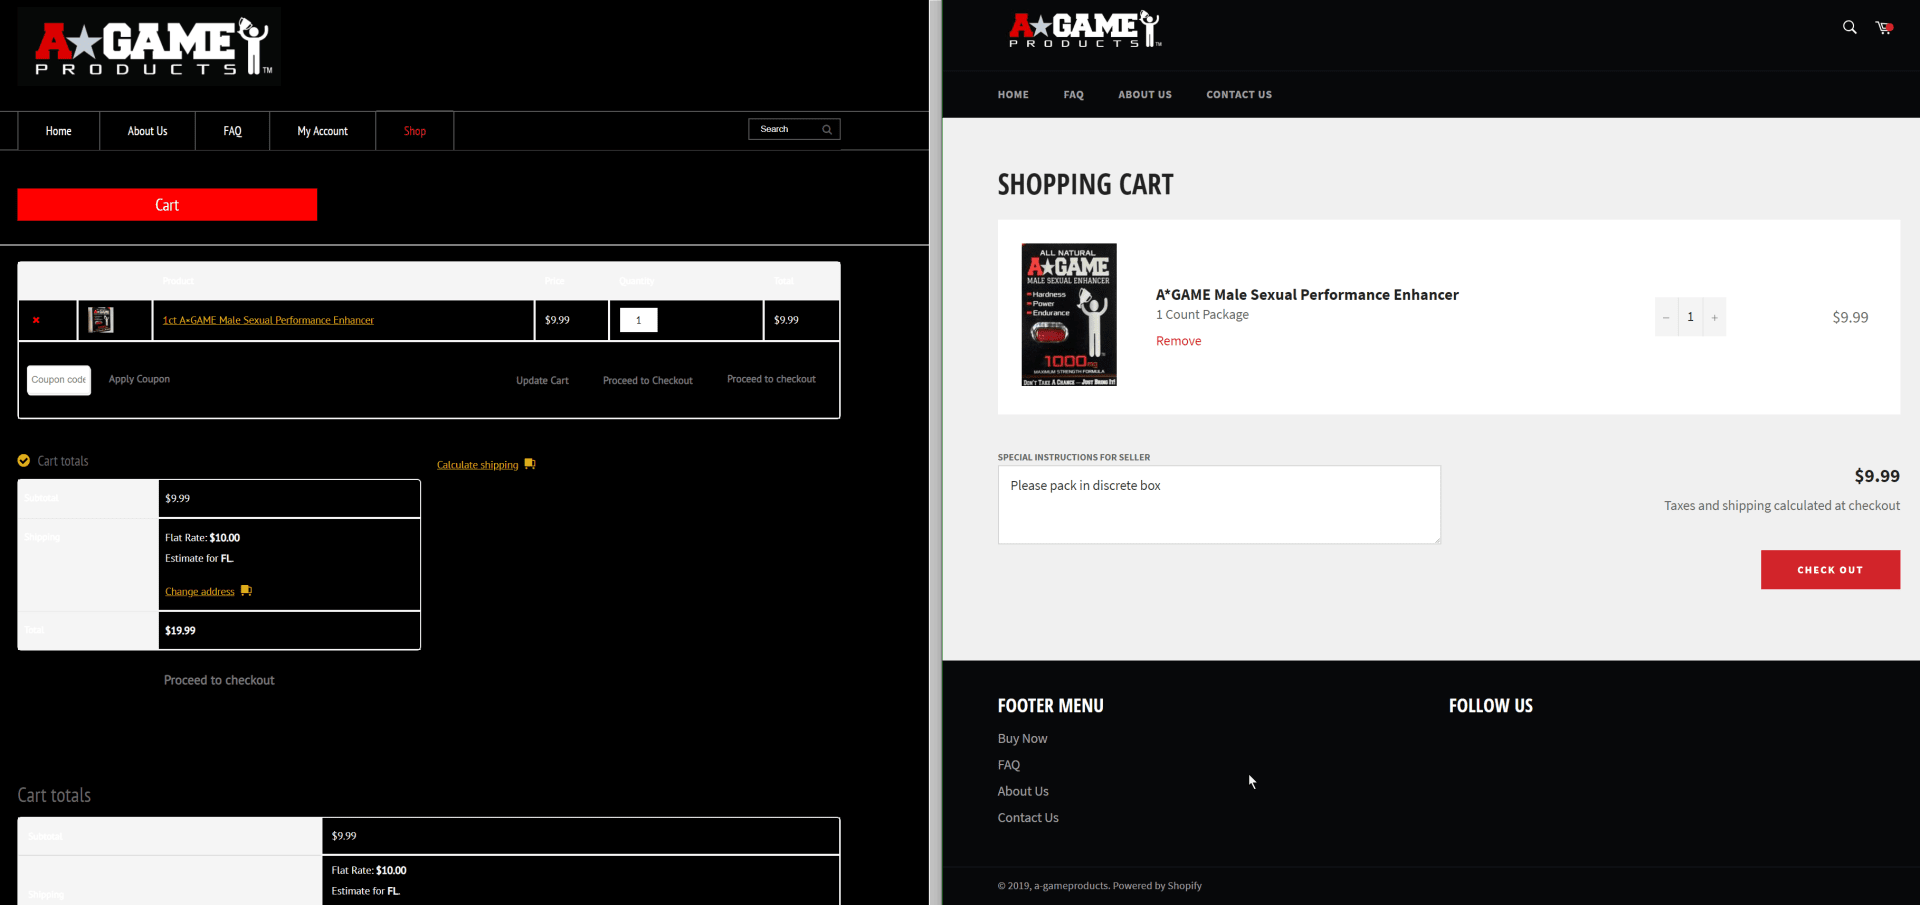Select HOME in the uppercase navigation bar

(1013, 95)
